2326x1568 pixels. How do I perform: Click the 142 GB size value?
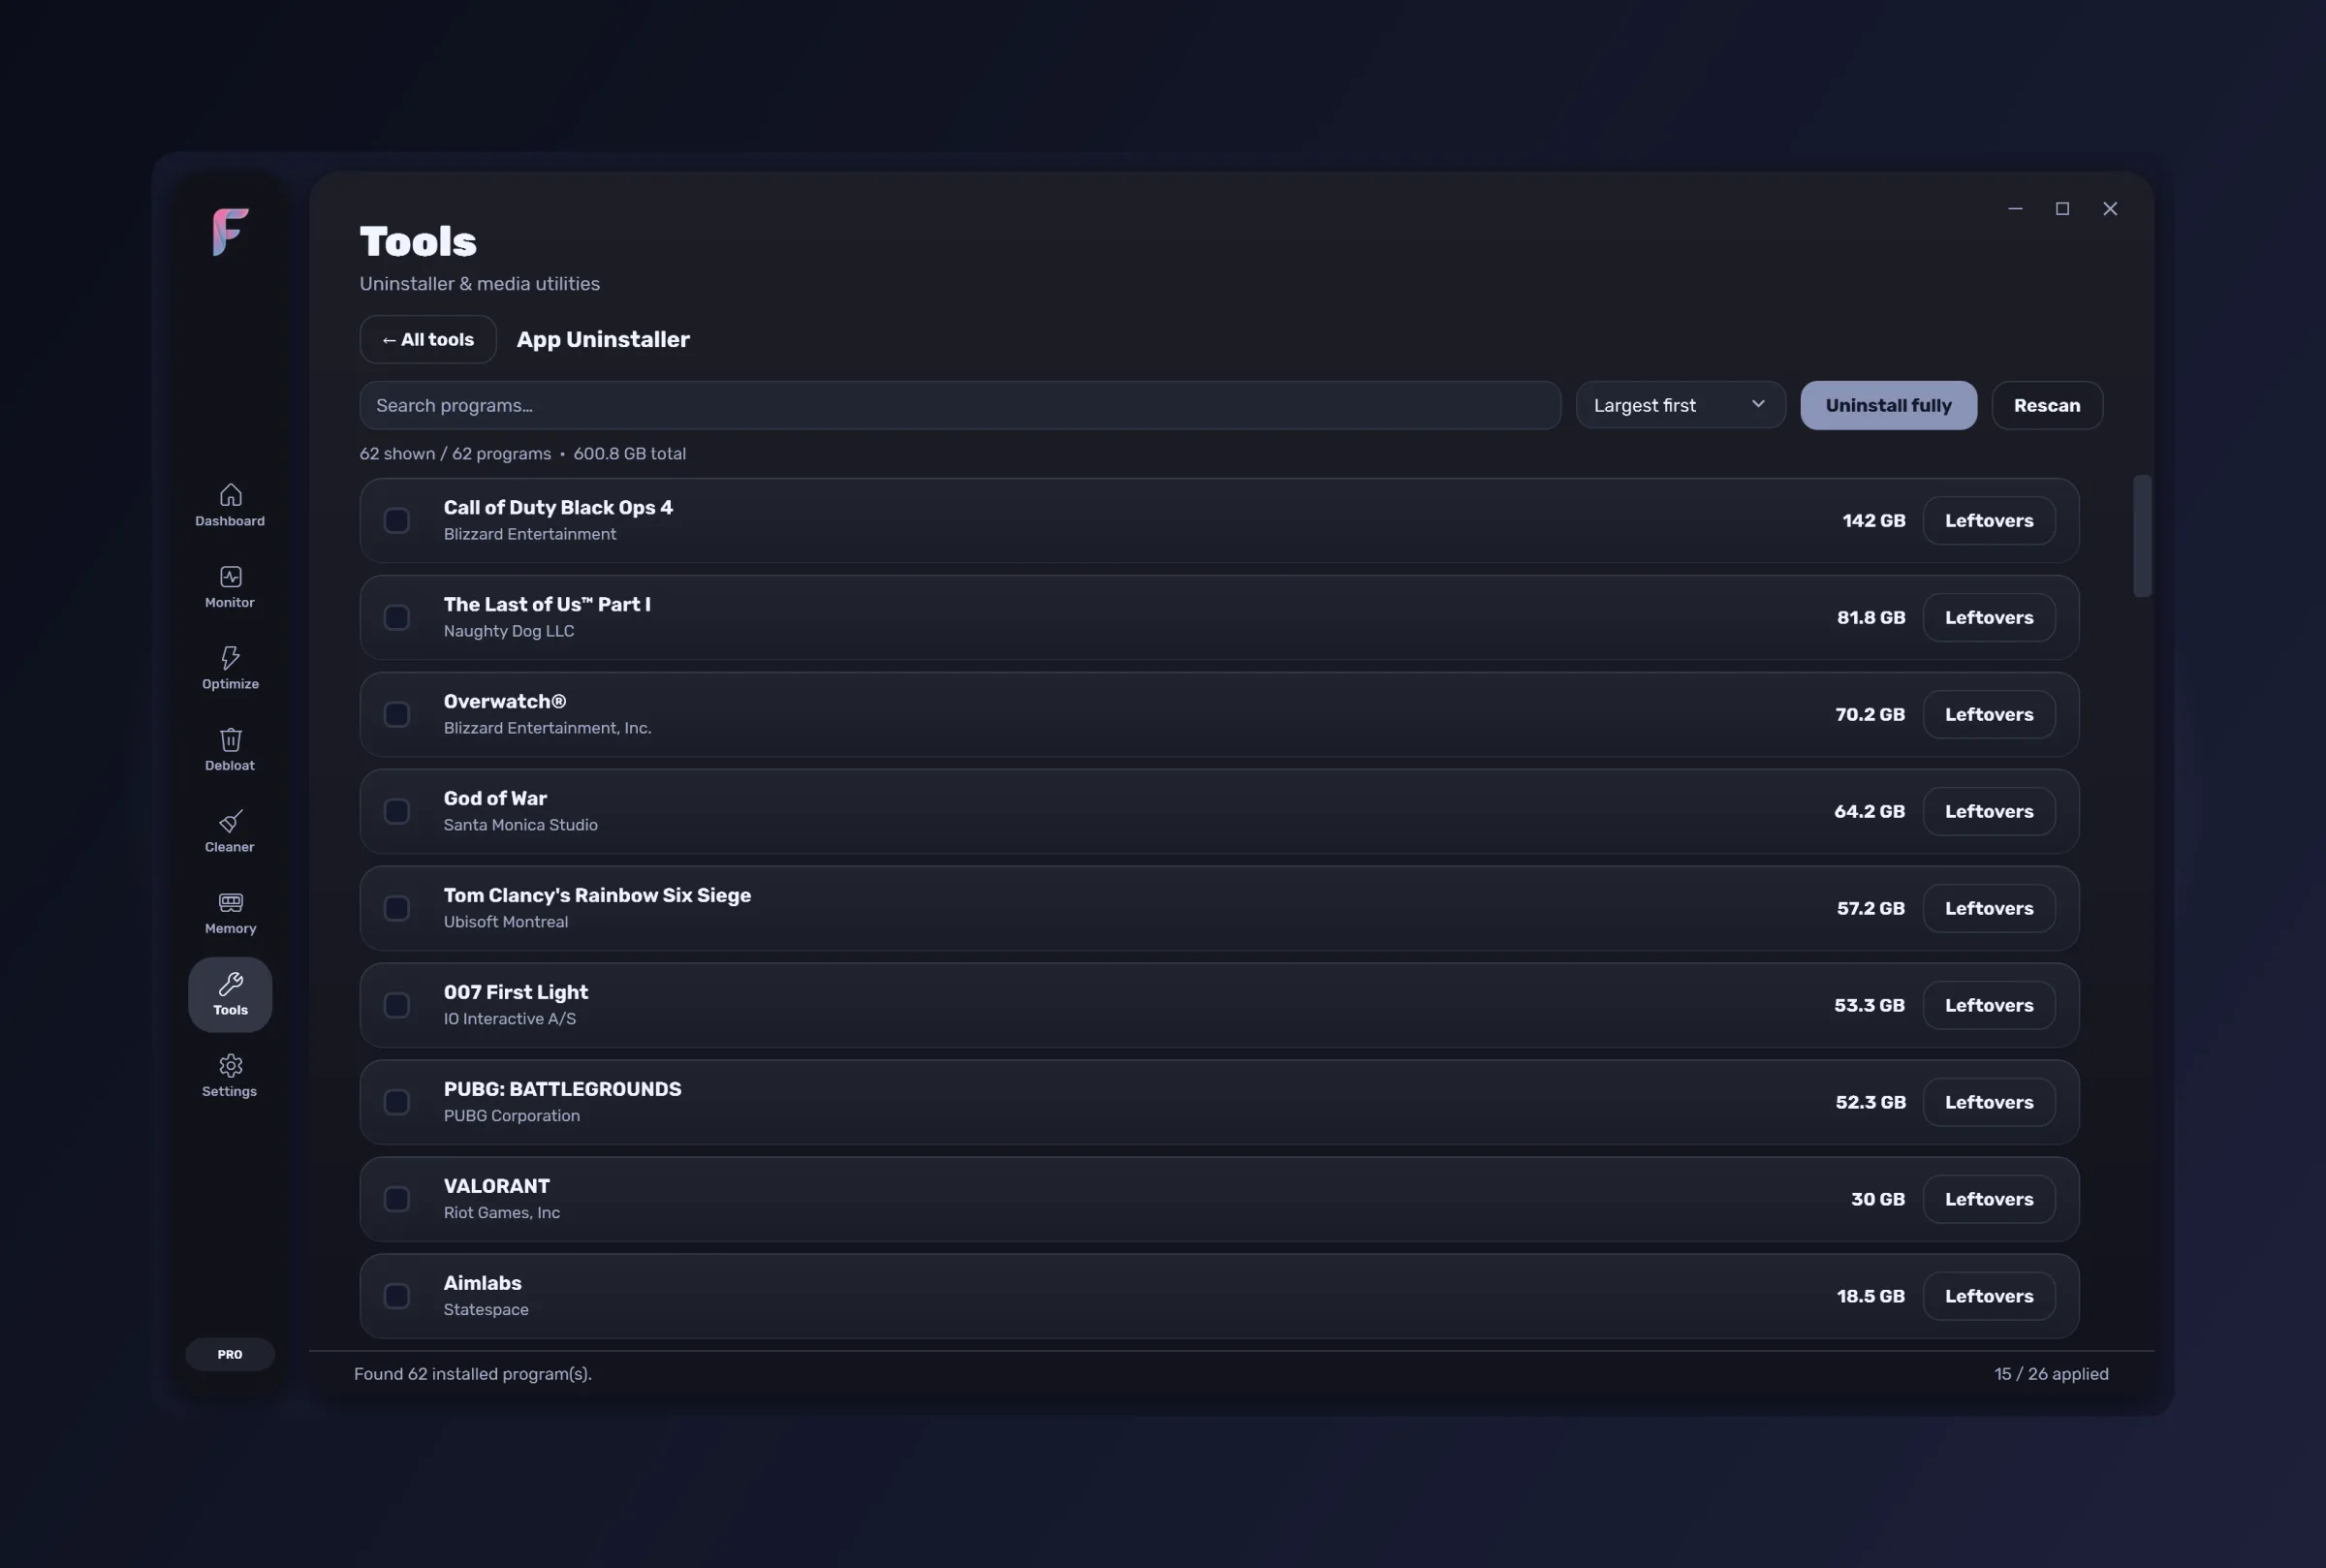pyautogui.click(x=1873, y=520)
